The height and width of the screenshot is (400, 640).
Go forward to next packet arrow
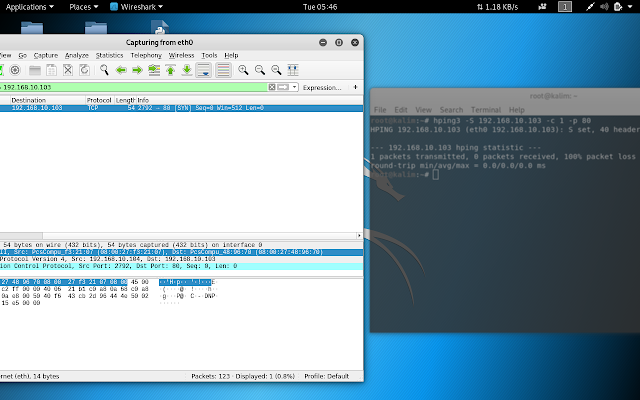coord(137,70)
